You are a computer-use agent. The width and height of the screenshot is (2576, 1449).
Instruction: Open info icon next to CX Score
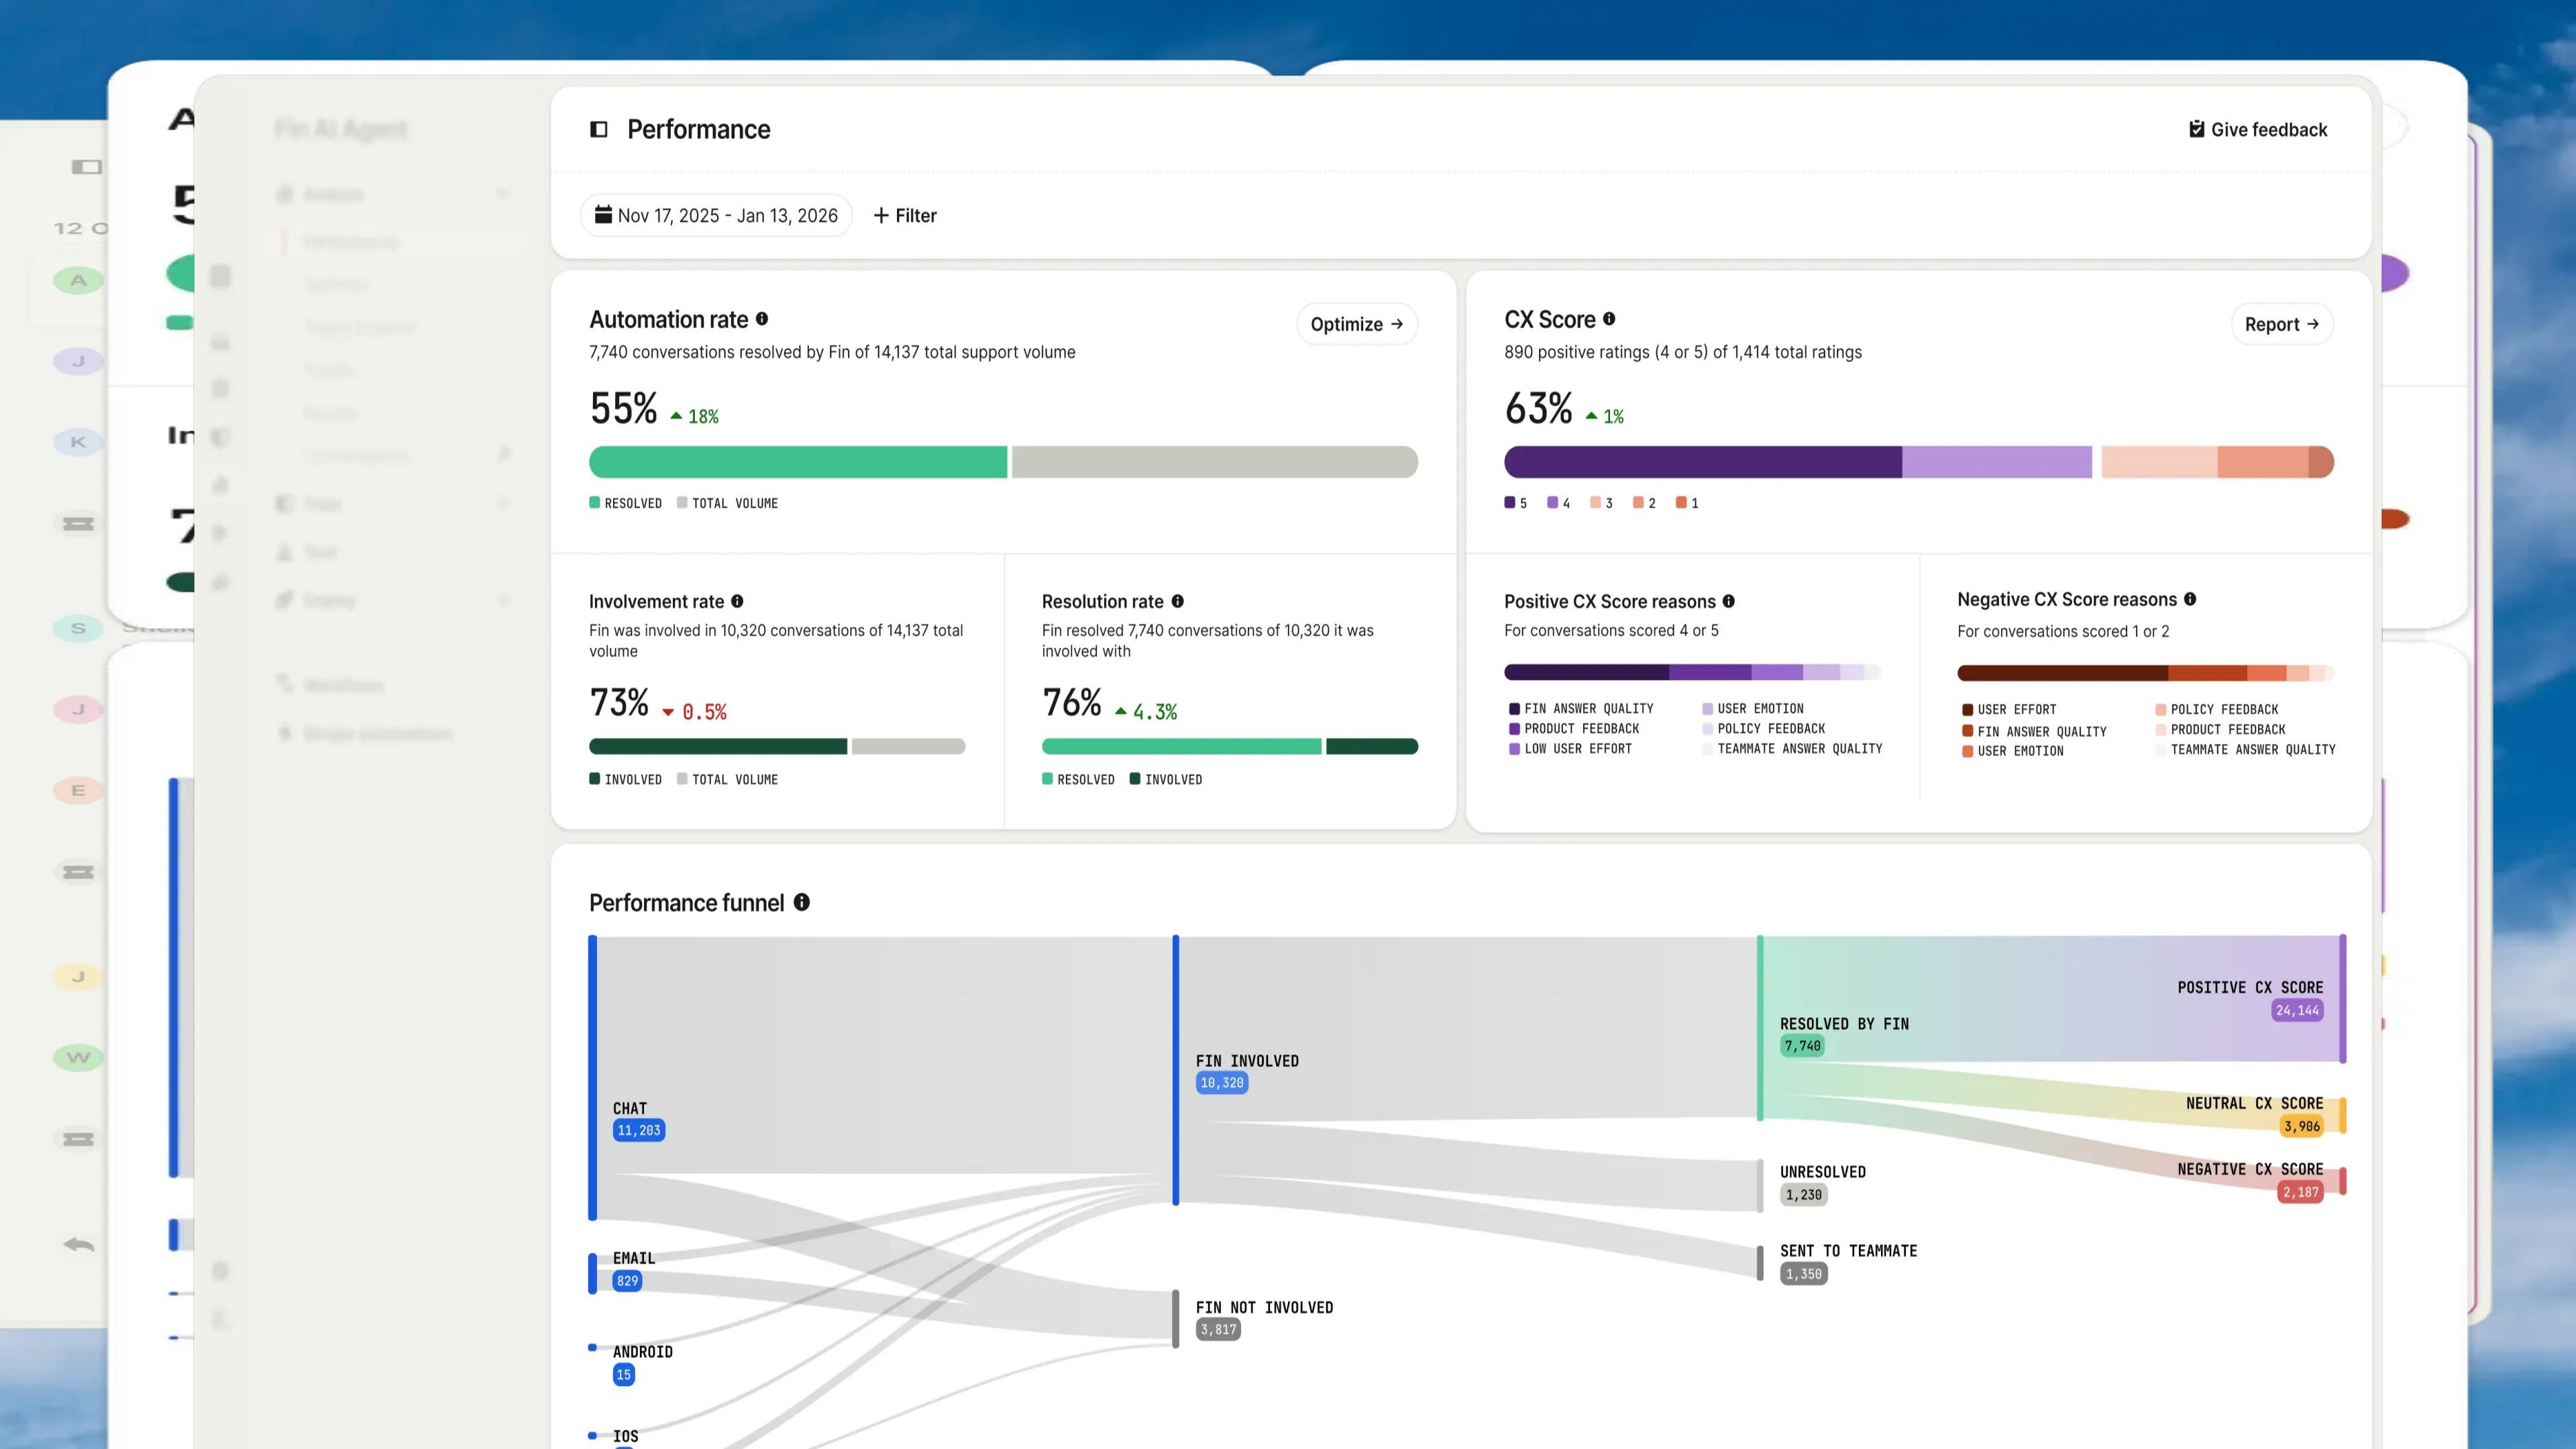[1609, 319]
